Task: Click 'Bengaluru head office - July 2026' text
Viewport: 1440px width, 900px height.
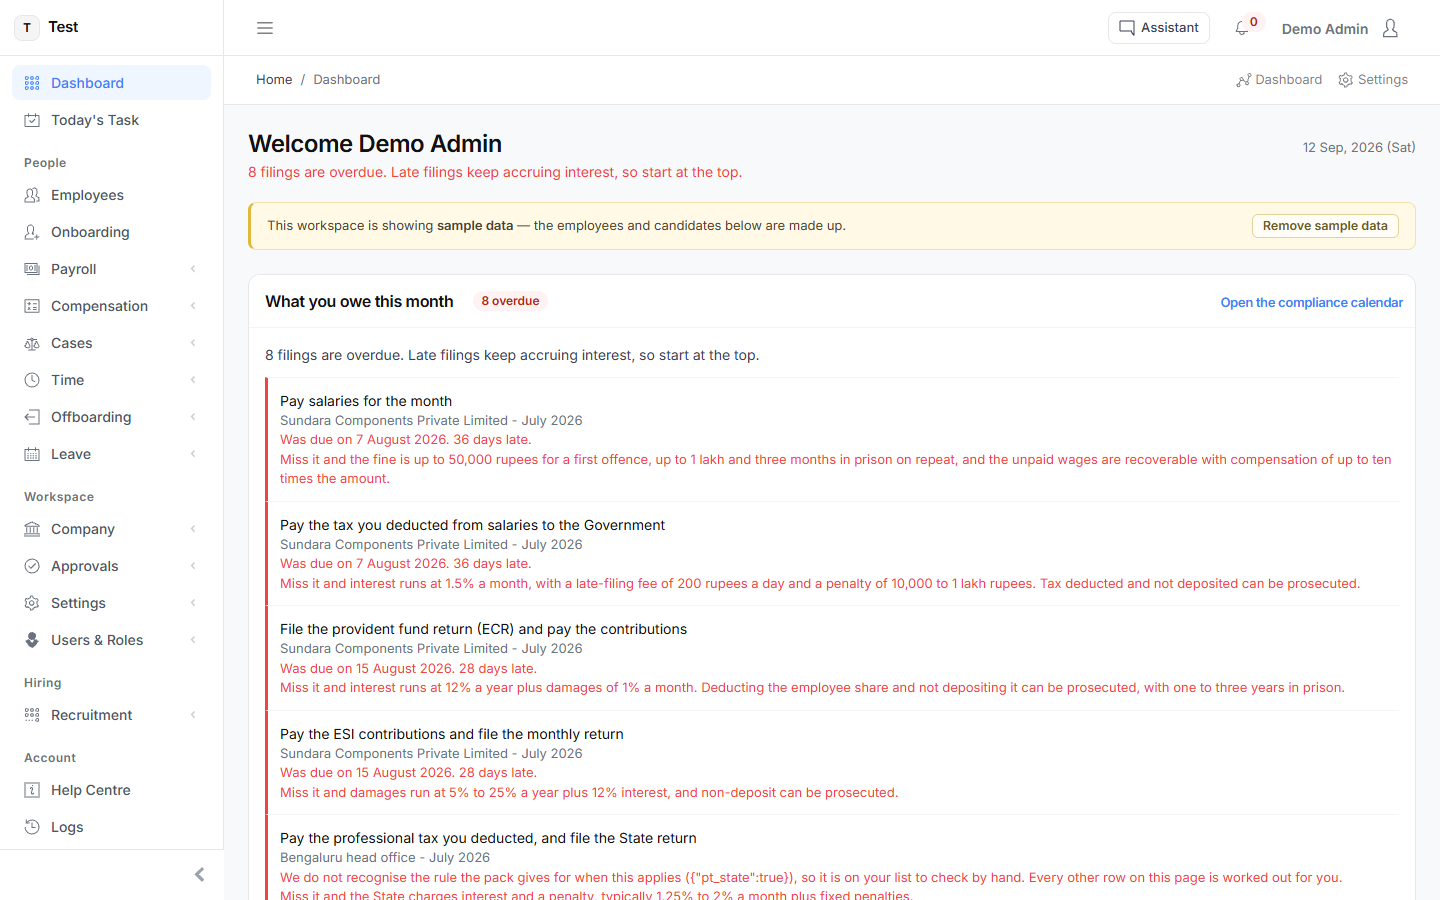Action: point(385,858)
